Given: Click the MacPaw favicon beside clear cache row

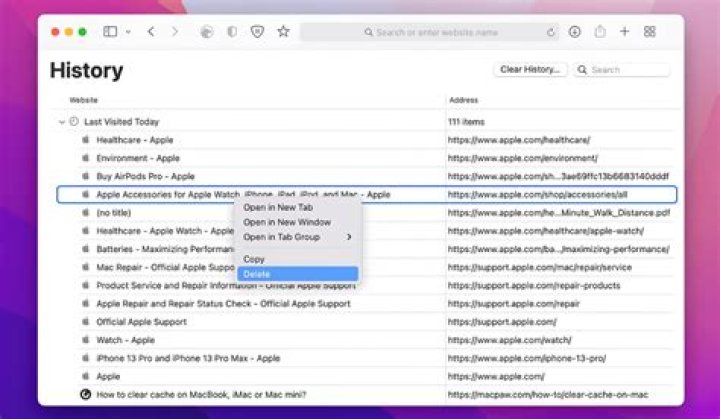Looking at the screenshot, I should 85,395.
